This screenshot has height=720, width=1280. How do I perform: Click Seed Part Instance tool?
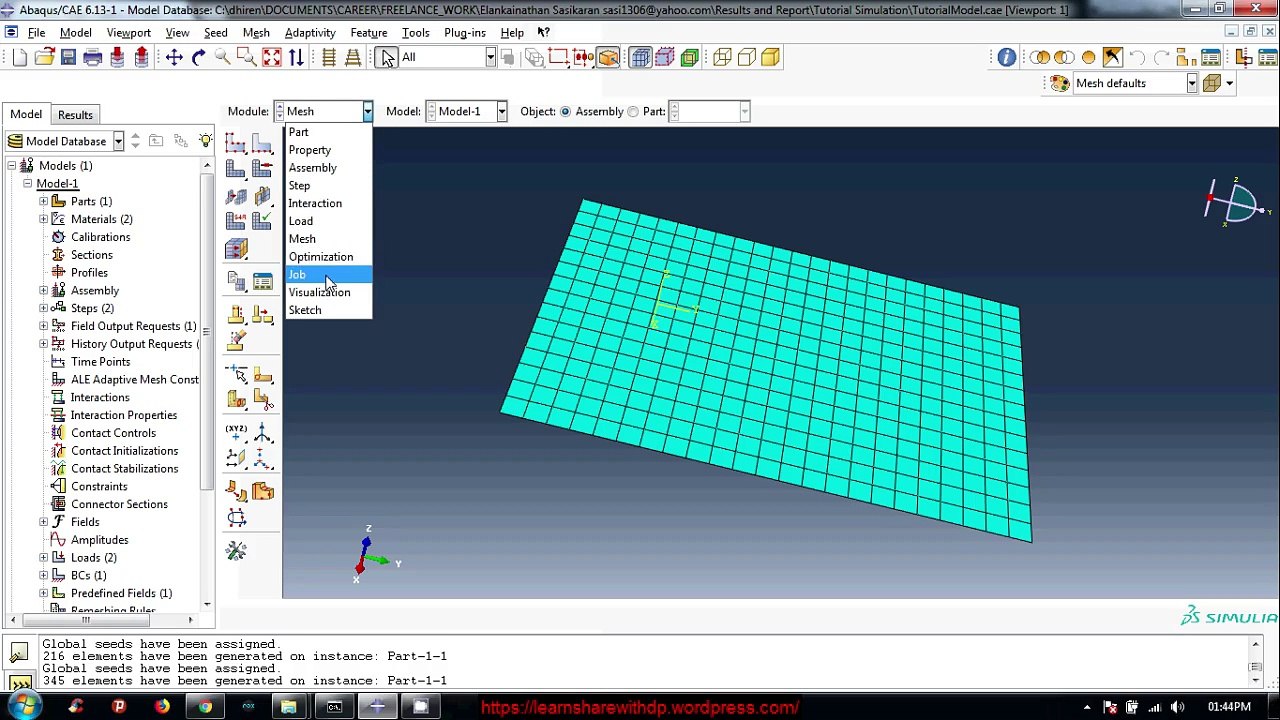236,144
